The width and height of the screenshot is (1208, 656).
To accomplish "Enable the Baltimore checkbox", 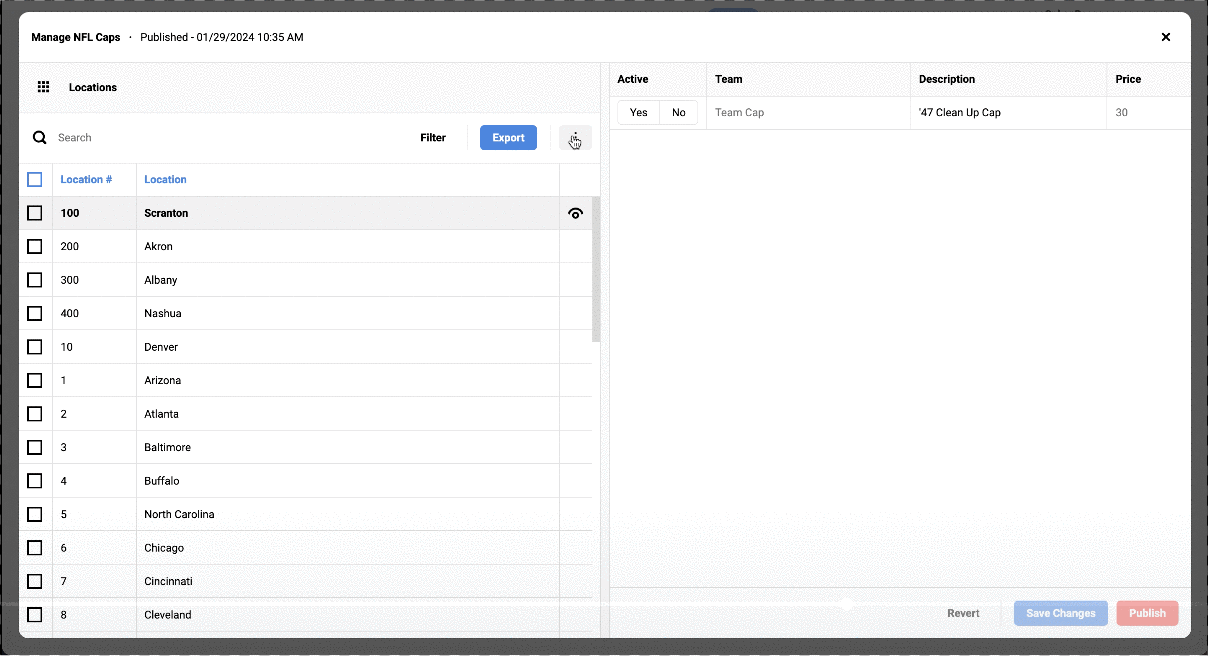I will tap(35, 447).
